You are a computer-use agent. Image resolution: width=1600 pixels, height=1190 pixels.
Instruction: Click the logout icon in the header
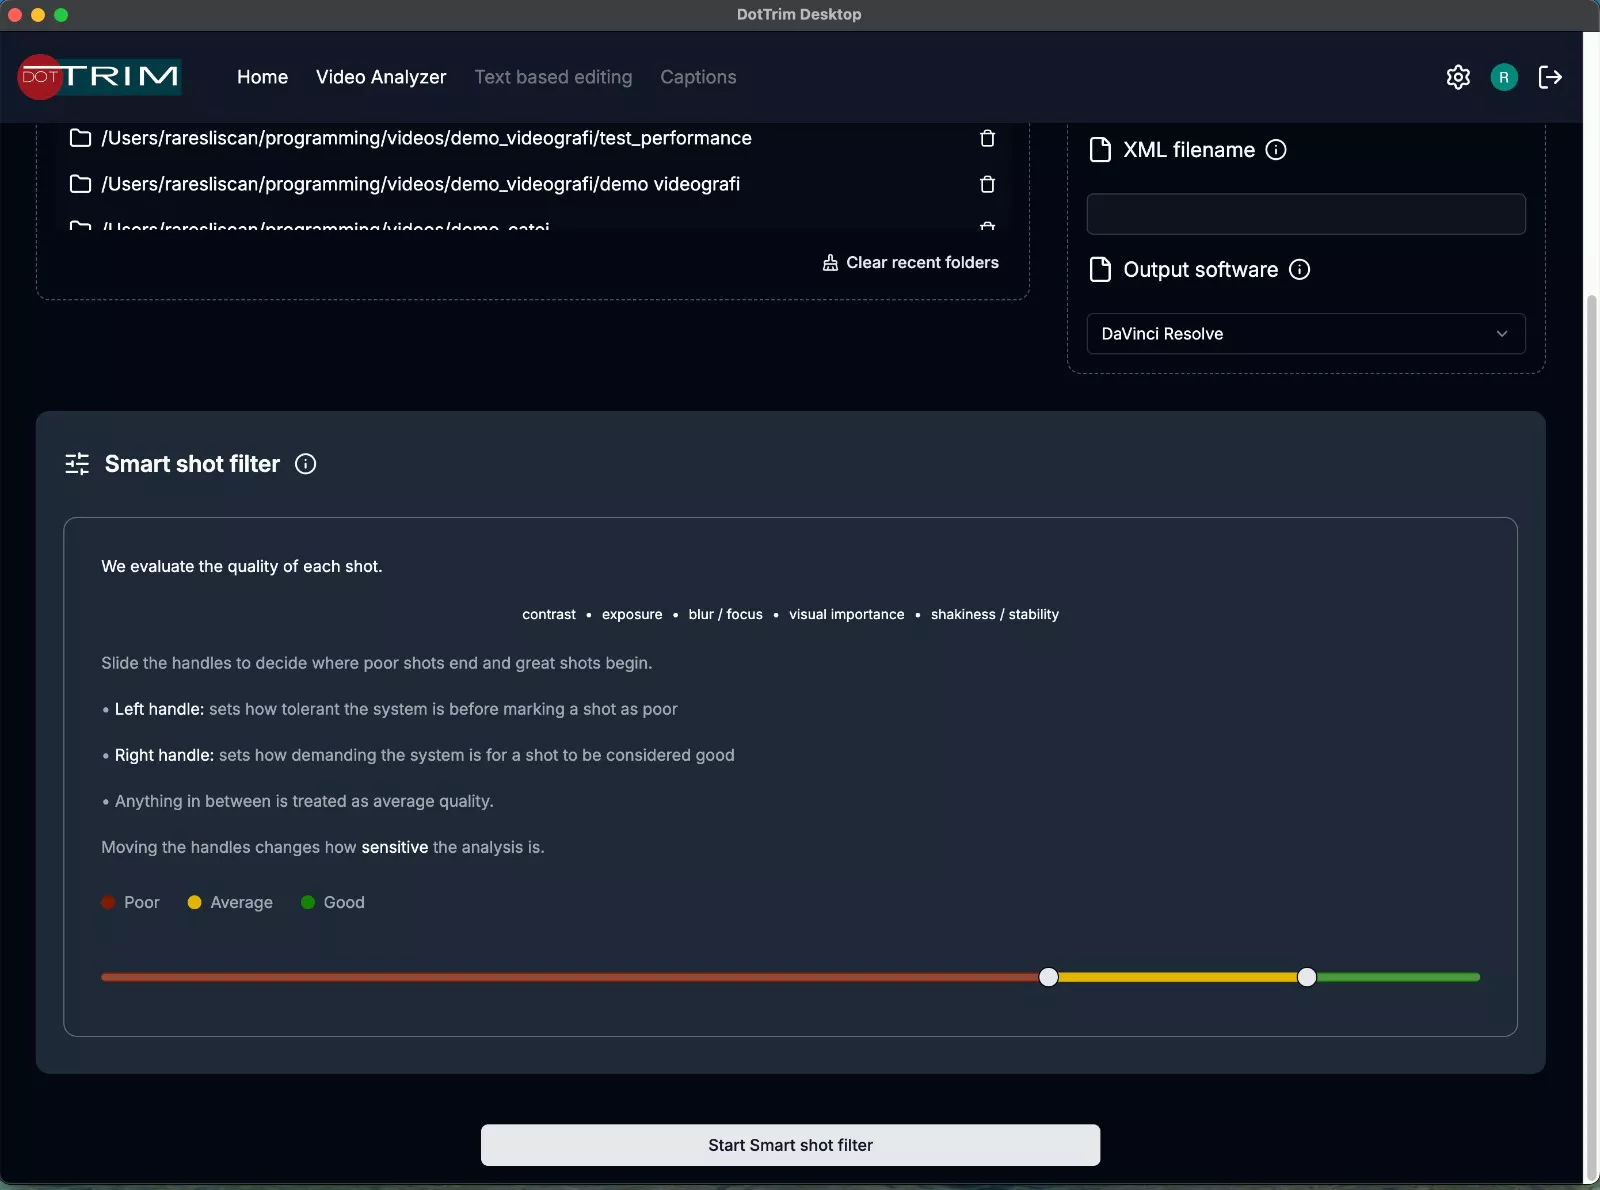point(1550,77)
